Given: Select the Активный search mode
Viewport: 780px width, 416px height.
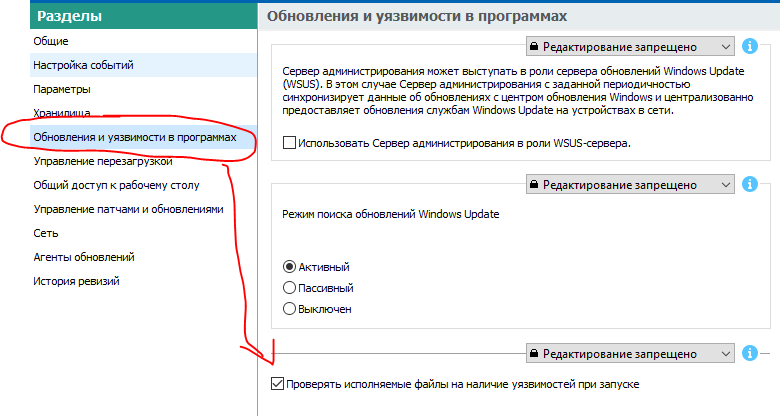Looking at the screenshot, I should [x=289, y=267].
